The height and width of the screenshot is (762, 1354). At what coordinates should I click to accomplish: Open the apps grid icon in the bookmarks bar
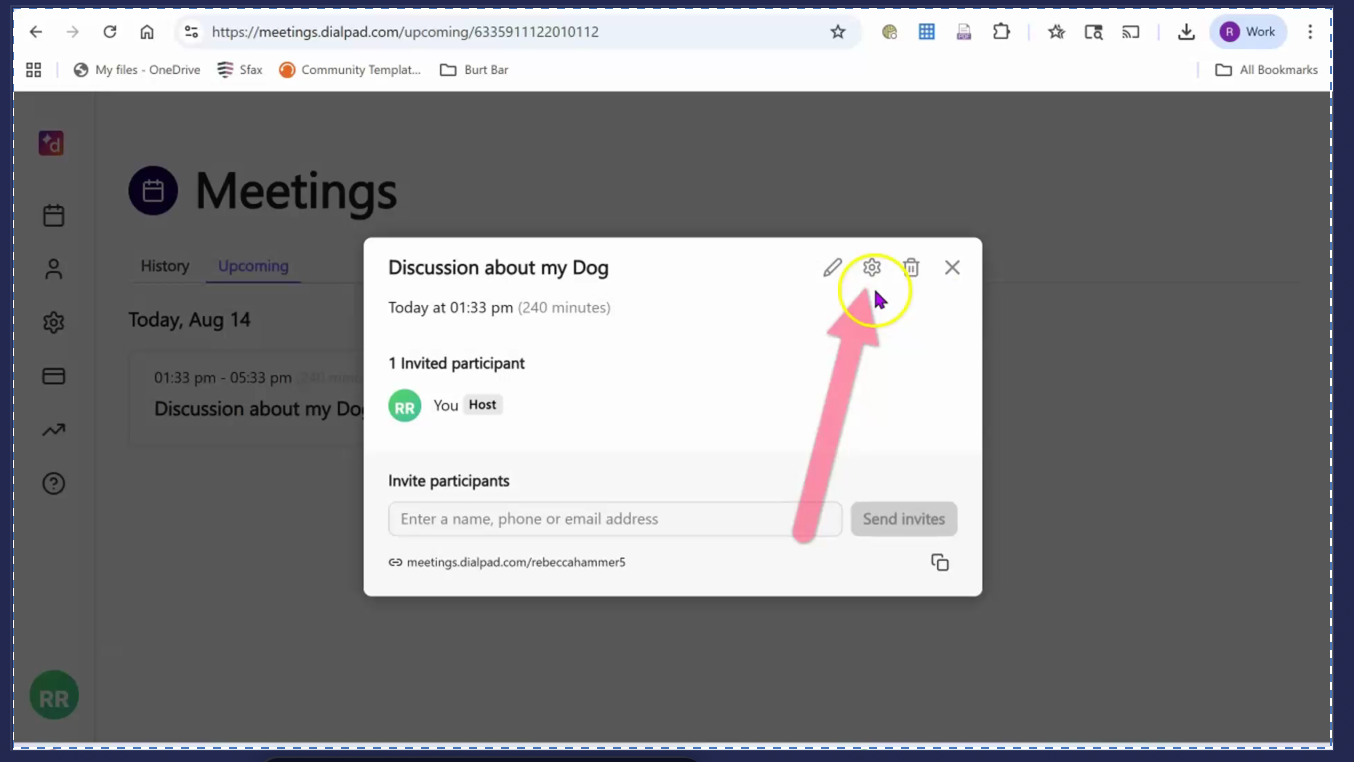[x=34, y=70]
